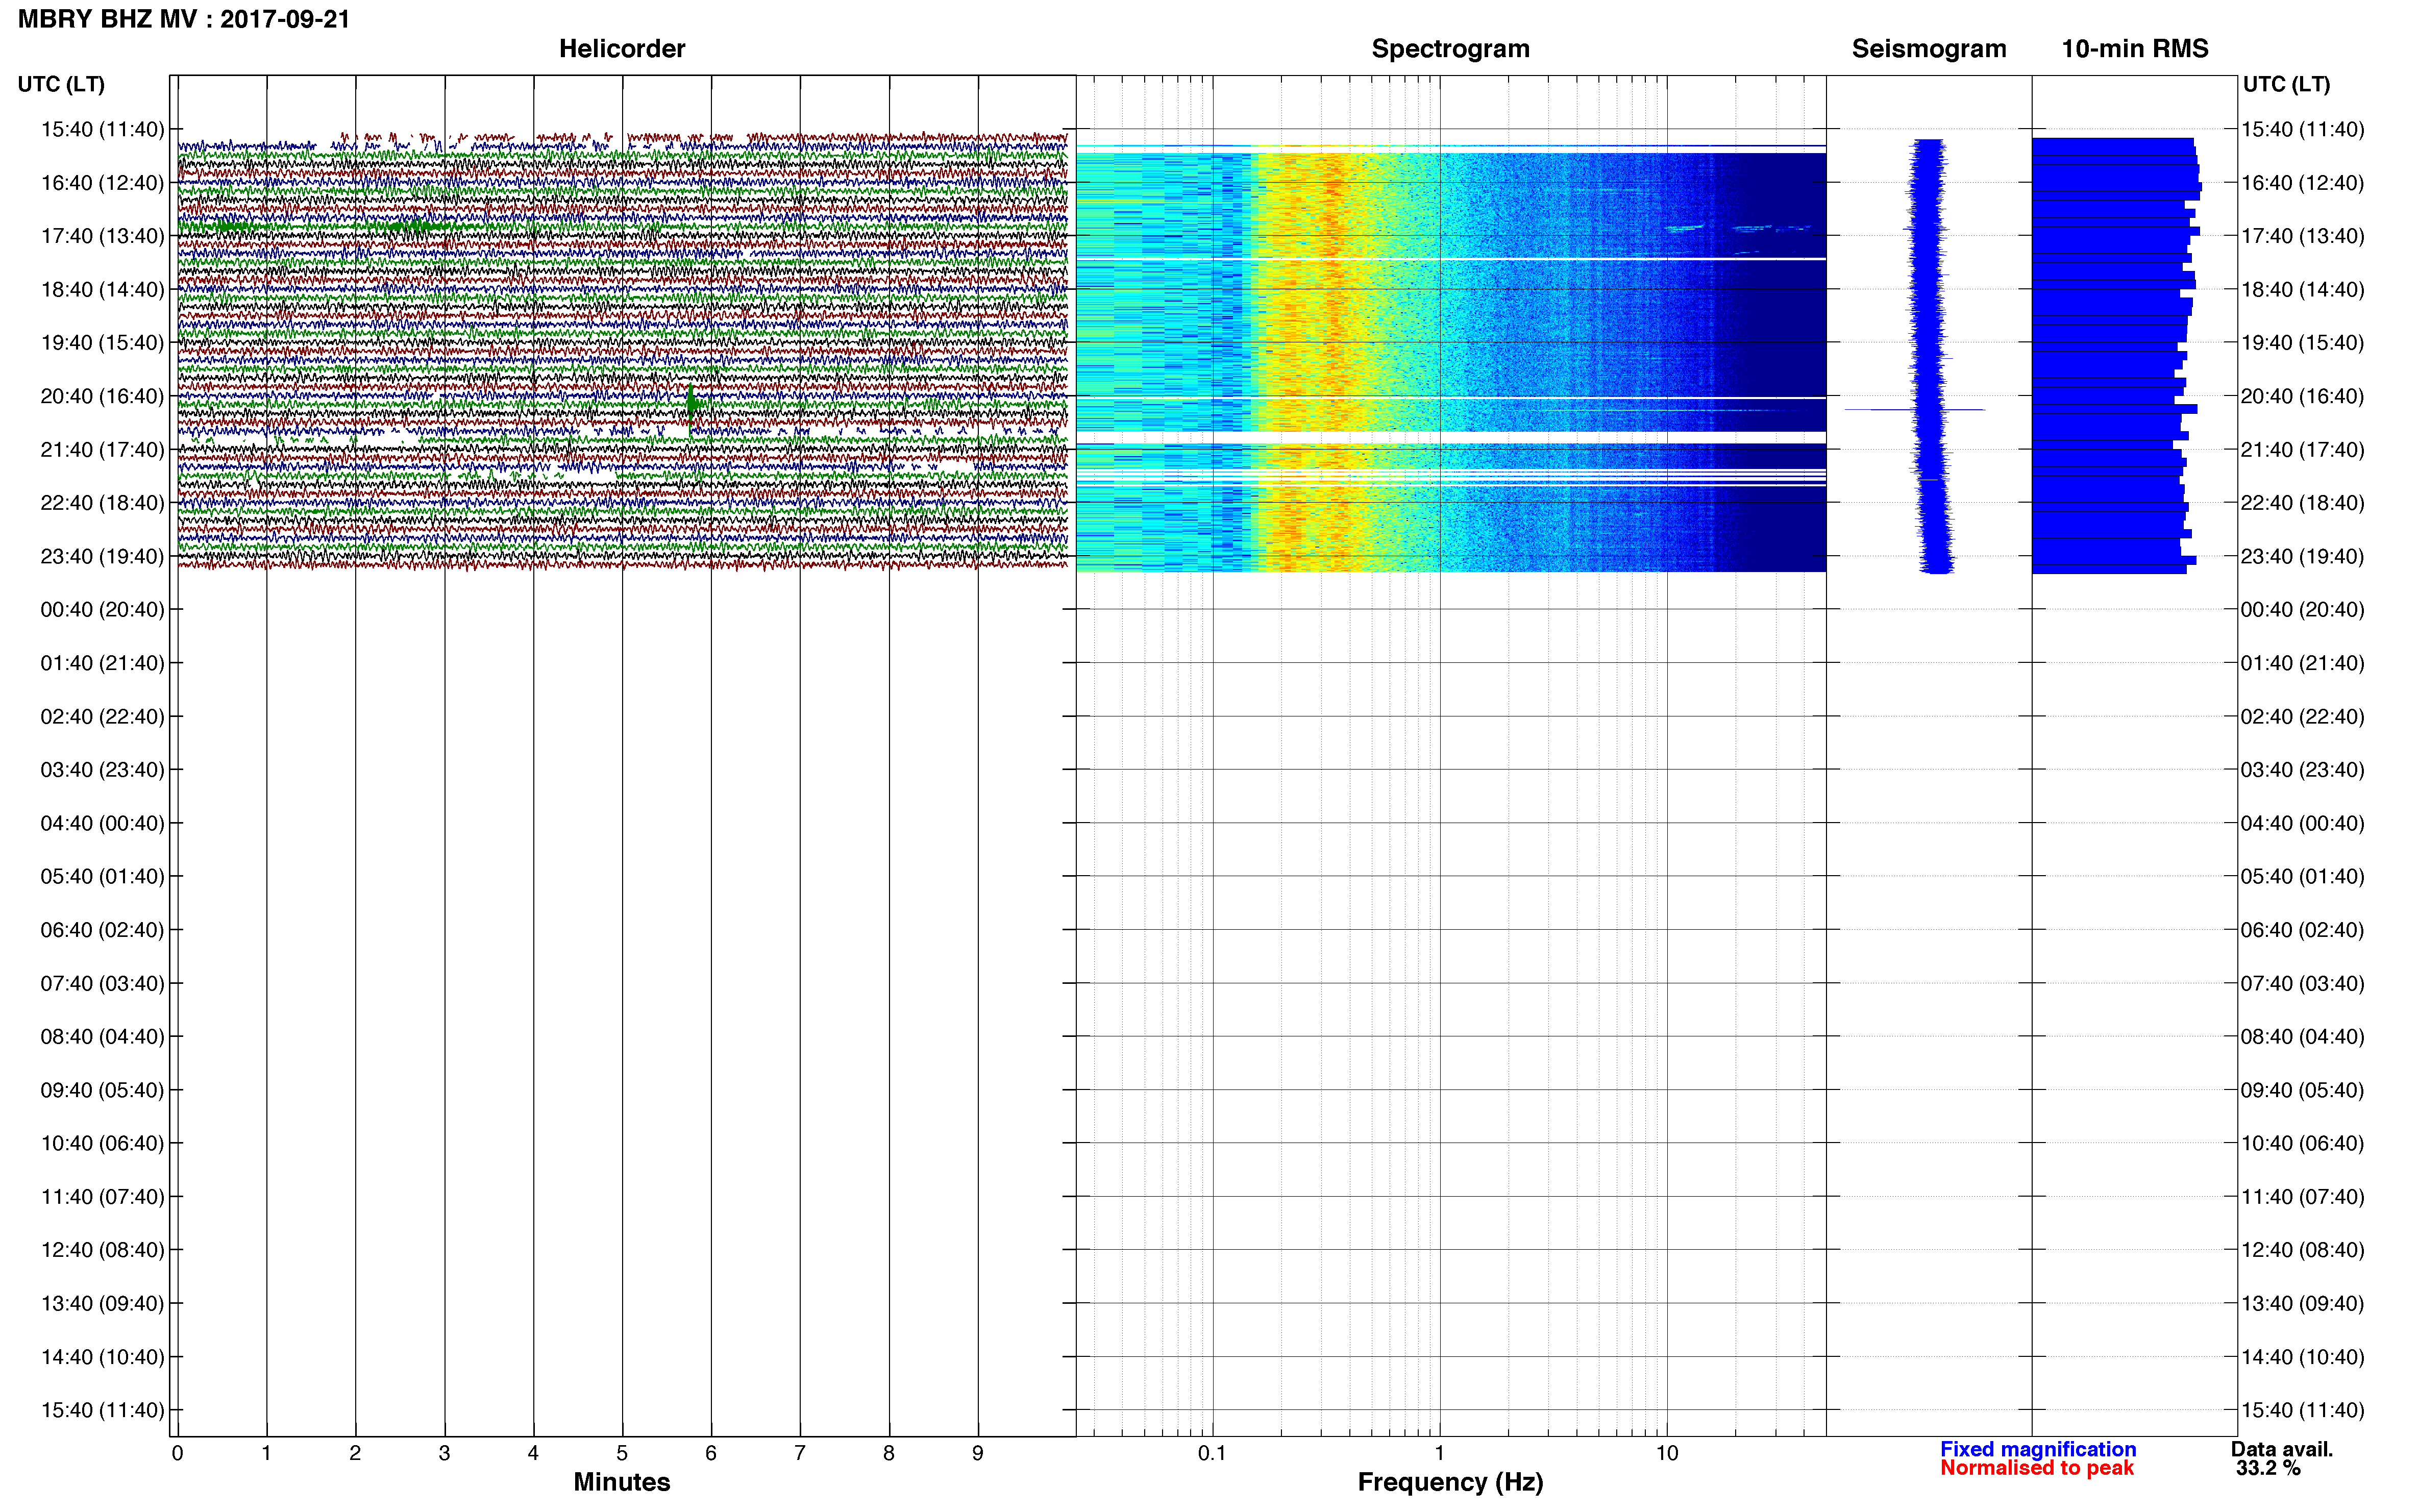Click the title 'MBRY BHZ MV : 2017-09-21'
This screenshot has height=1512, width=2419.
pos(184,19)
